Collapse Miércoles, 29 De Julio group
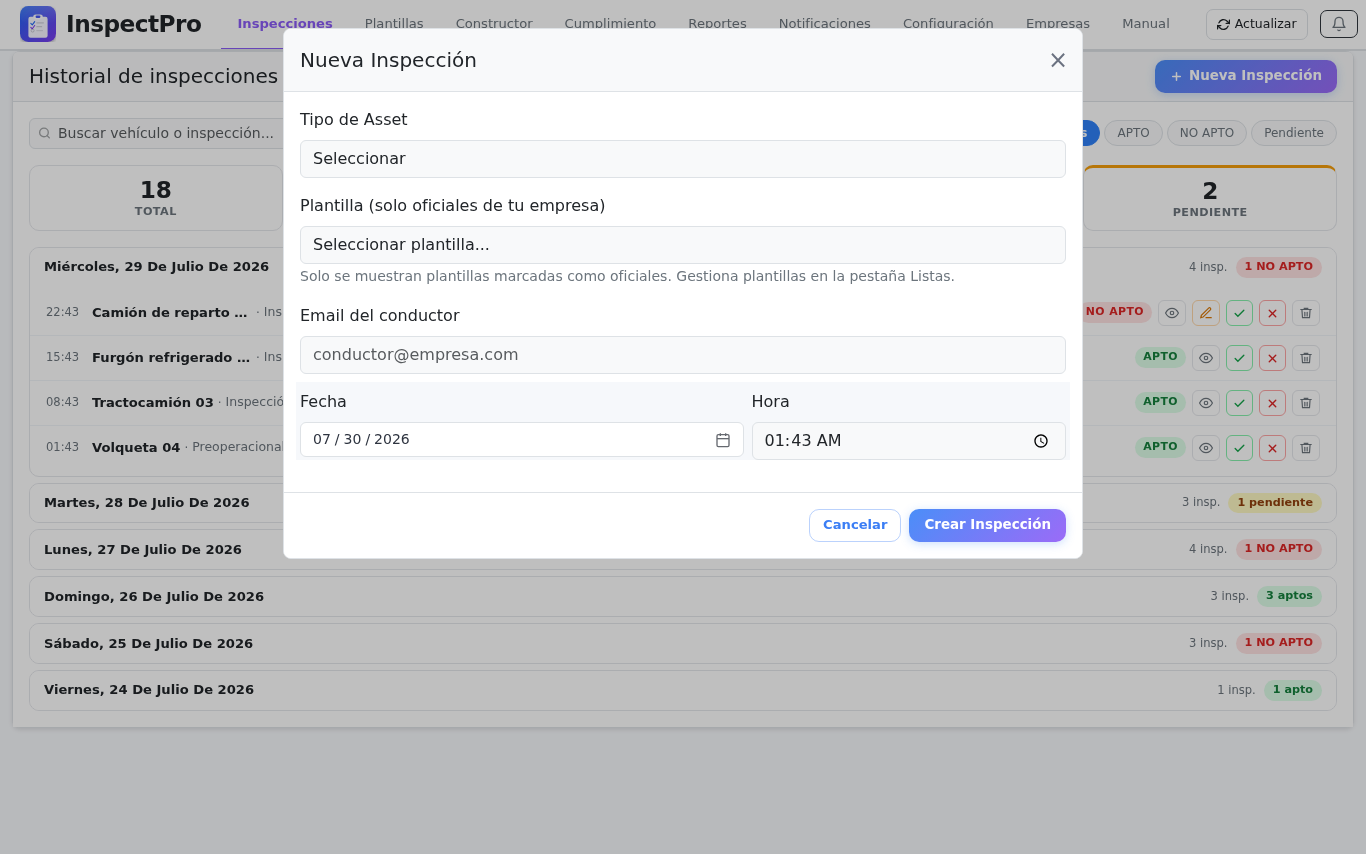 pos(683,267)
